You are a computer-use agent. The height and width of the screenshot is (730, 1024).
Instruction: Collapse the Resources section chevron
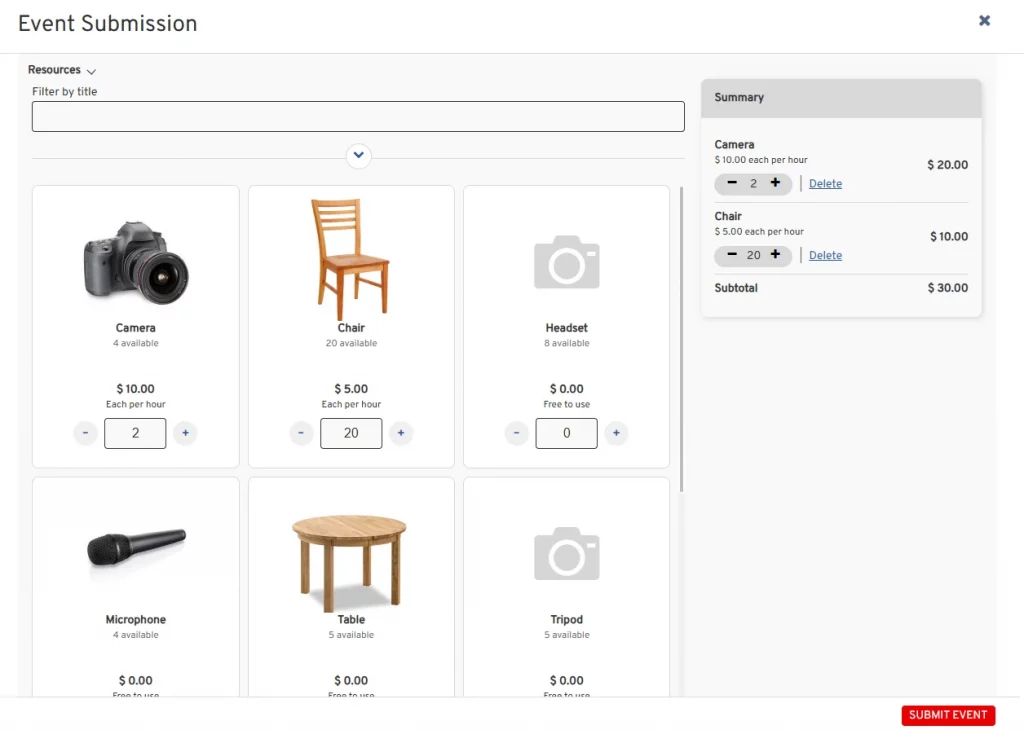91,71
